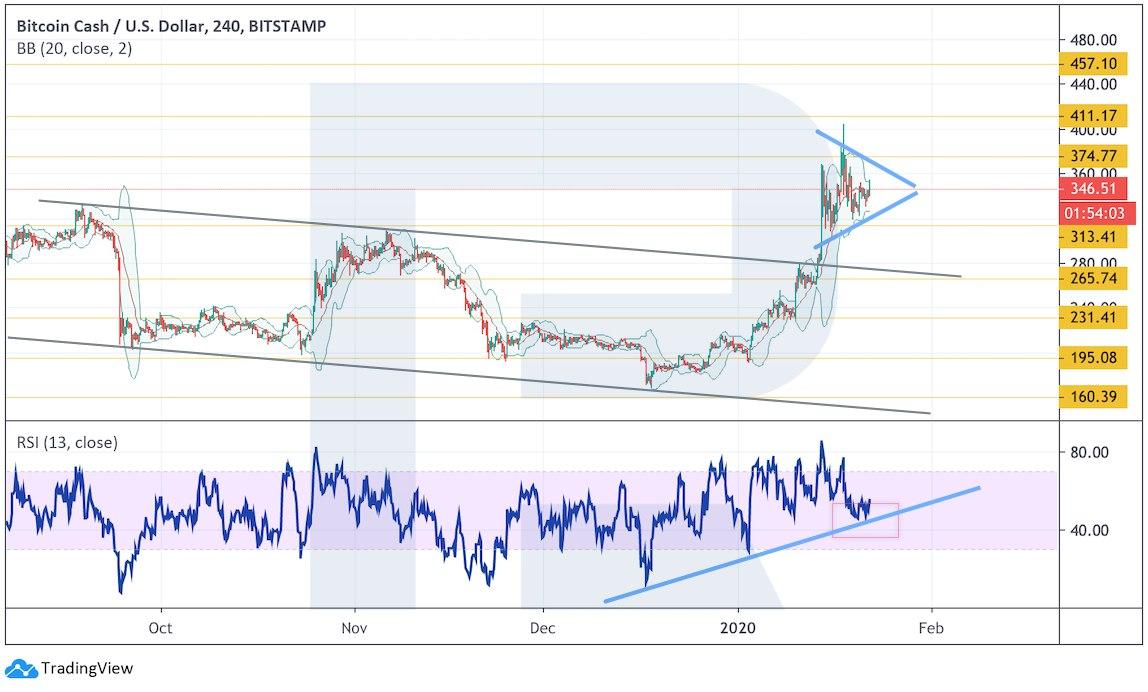Viewport: 1148px width, 692px height.
Task: Click the RSI 80.00 scale value
Action: click(x=1089, y=453)
